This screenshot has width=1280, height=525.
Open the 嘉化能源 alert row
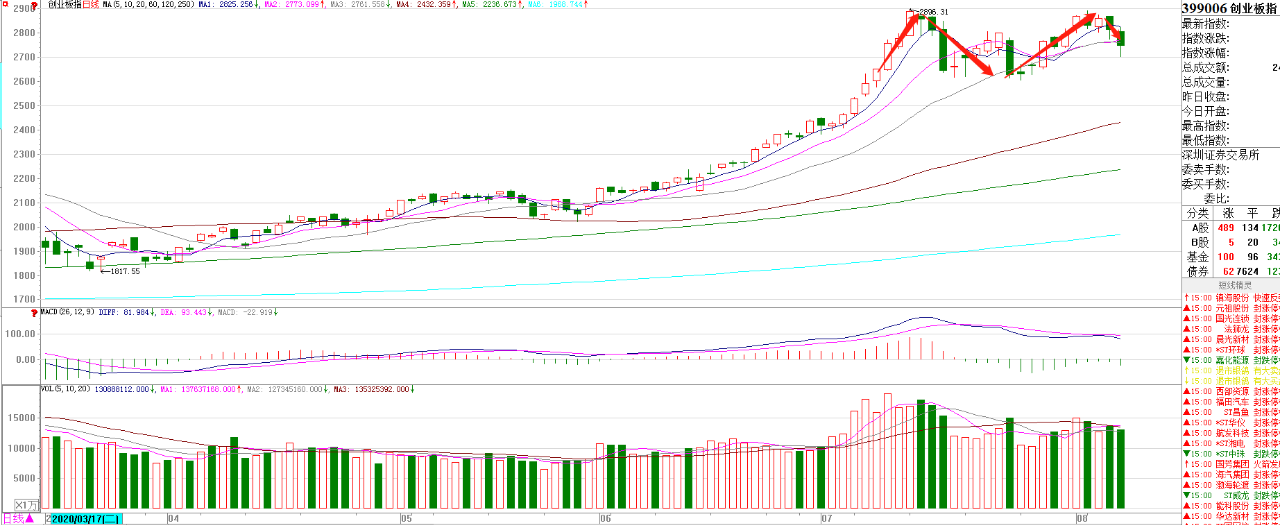coord(1231,360)
